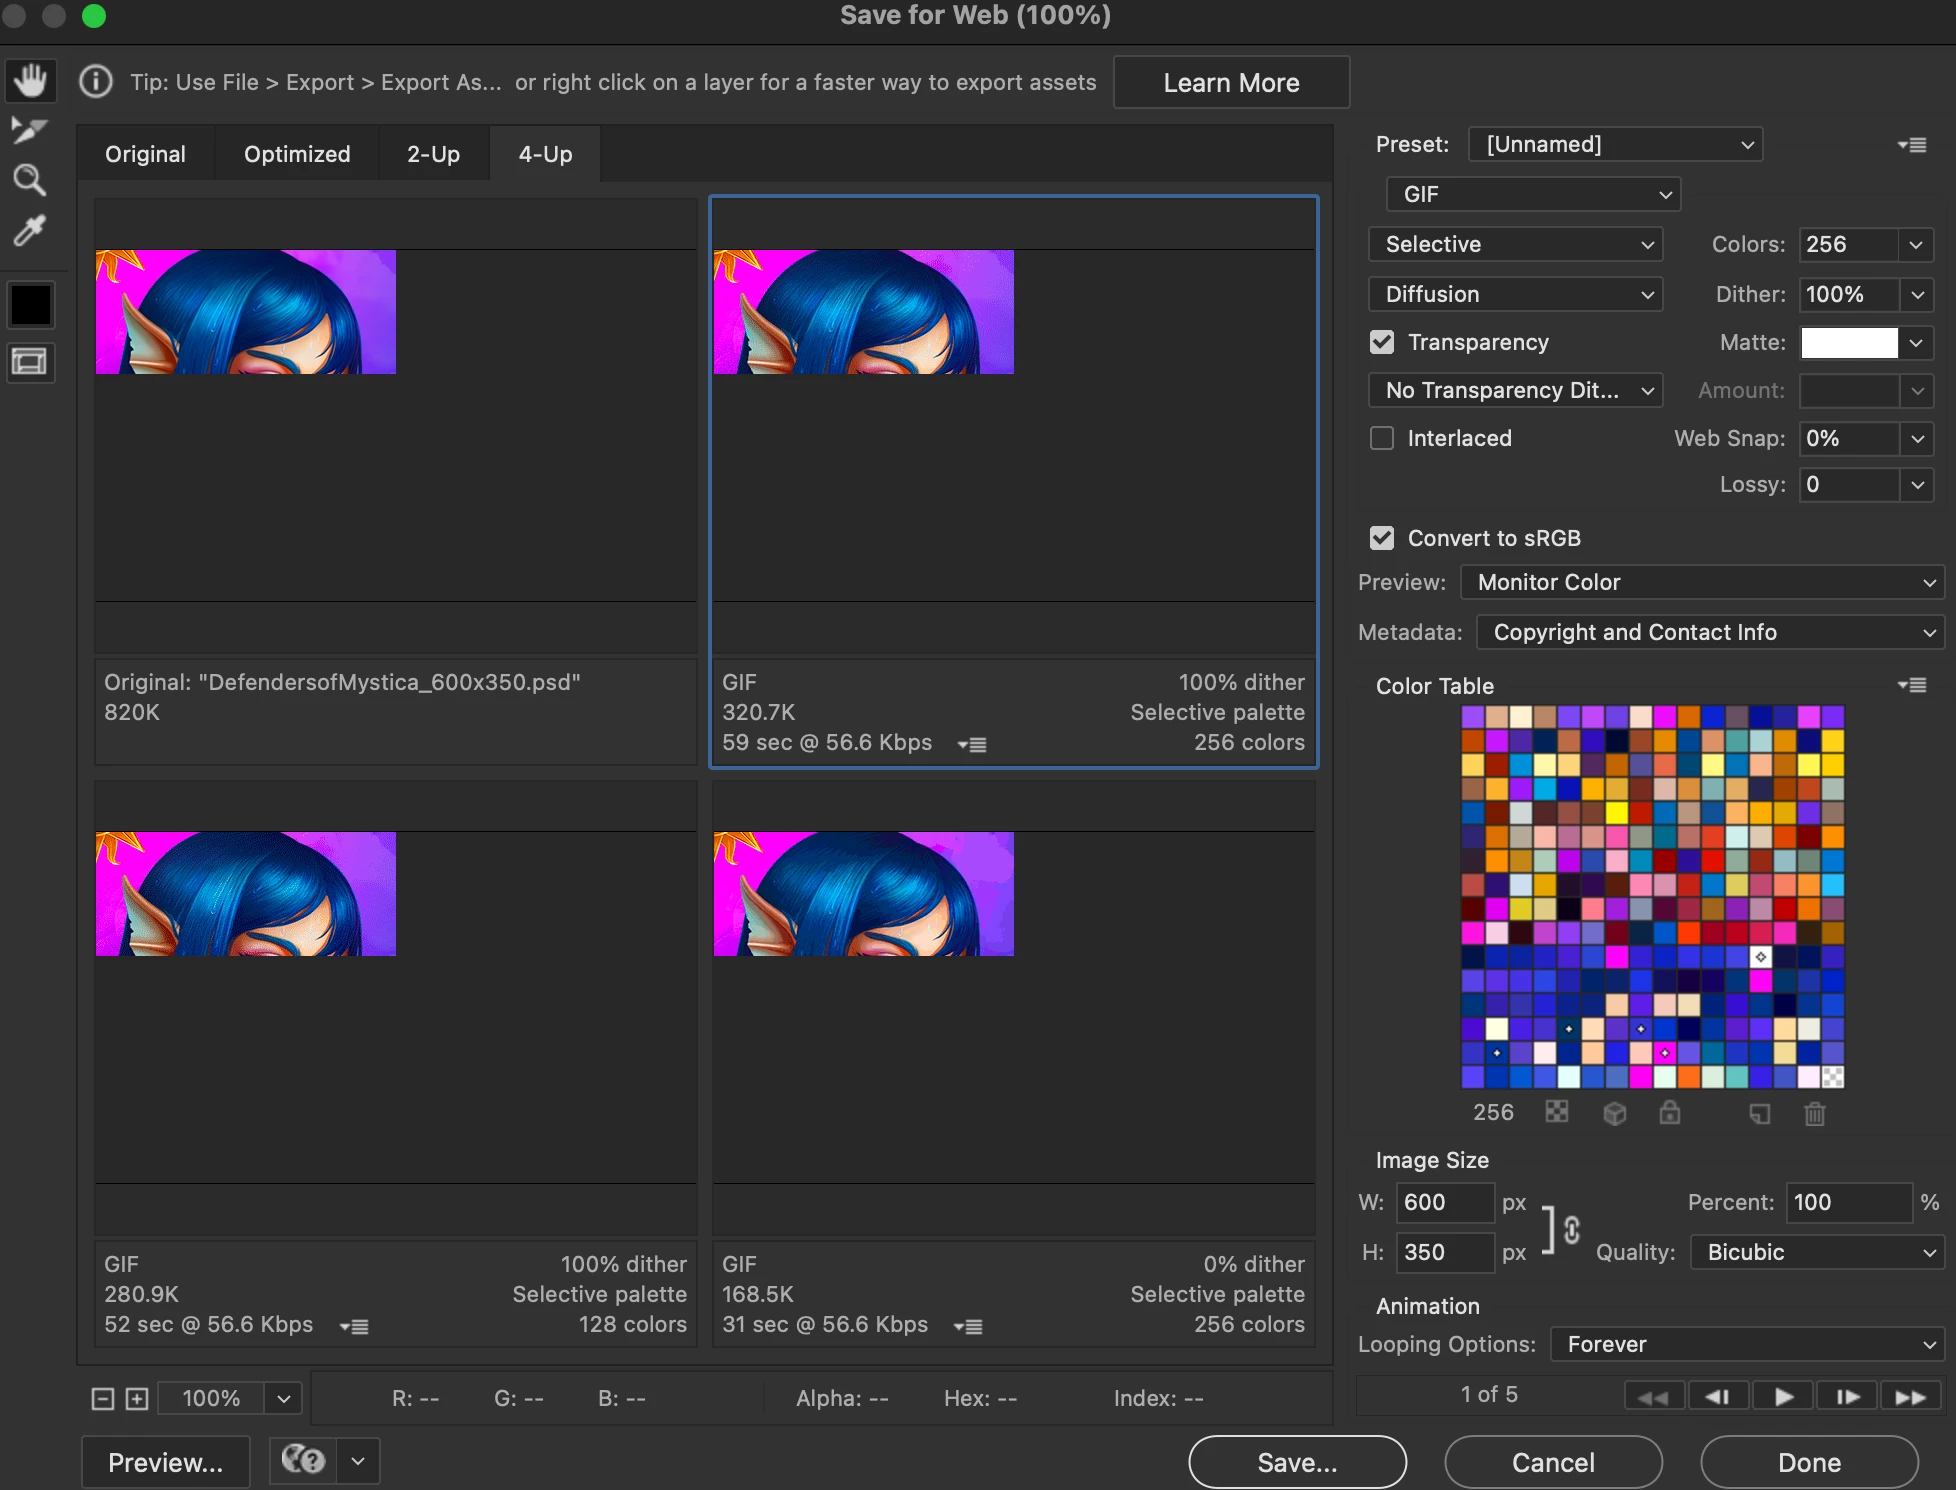Image resolution: width=1956 pixels, height=1490 pixels.
Task: Select the Eyedropper tool
Action: tap(29, 231)
